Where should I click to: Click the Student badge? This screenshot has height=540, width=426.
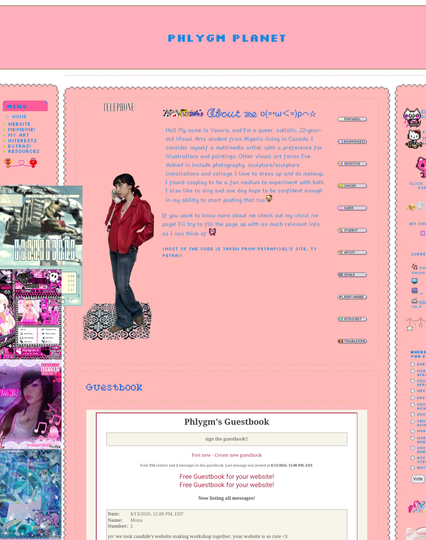coord(352,230)
